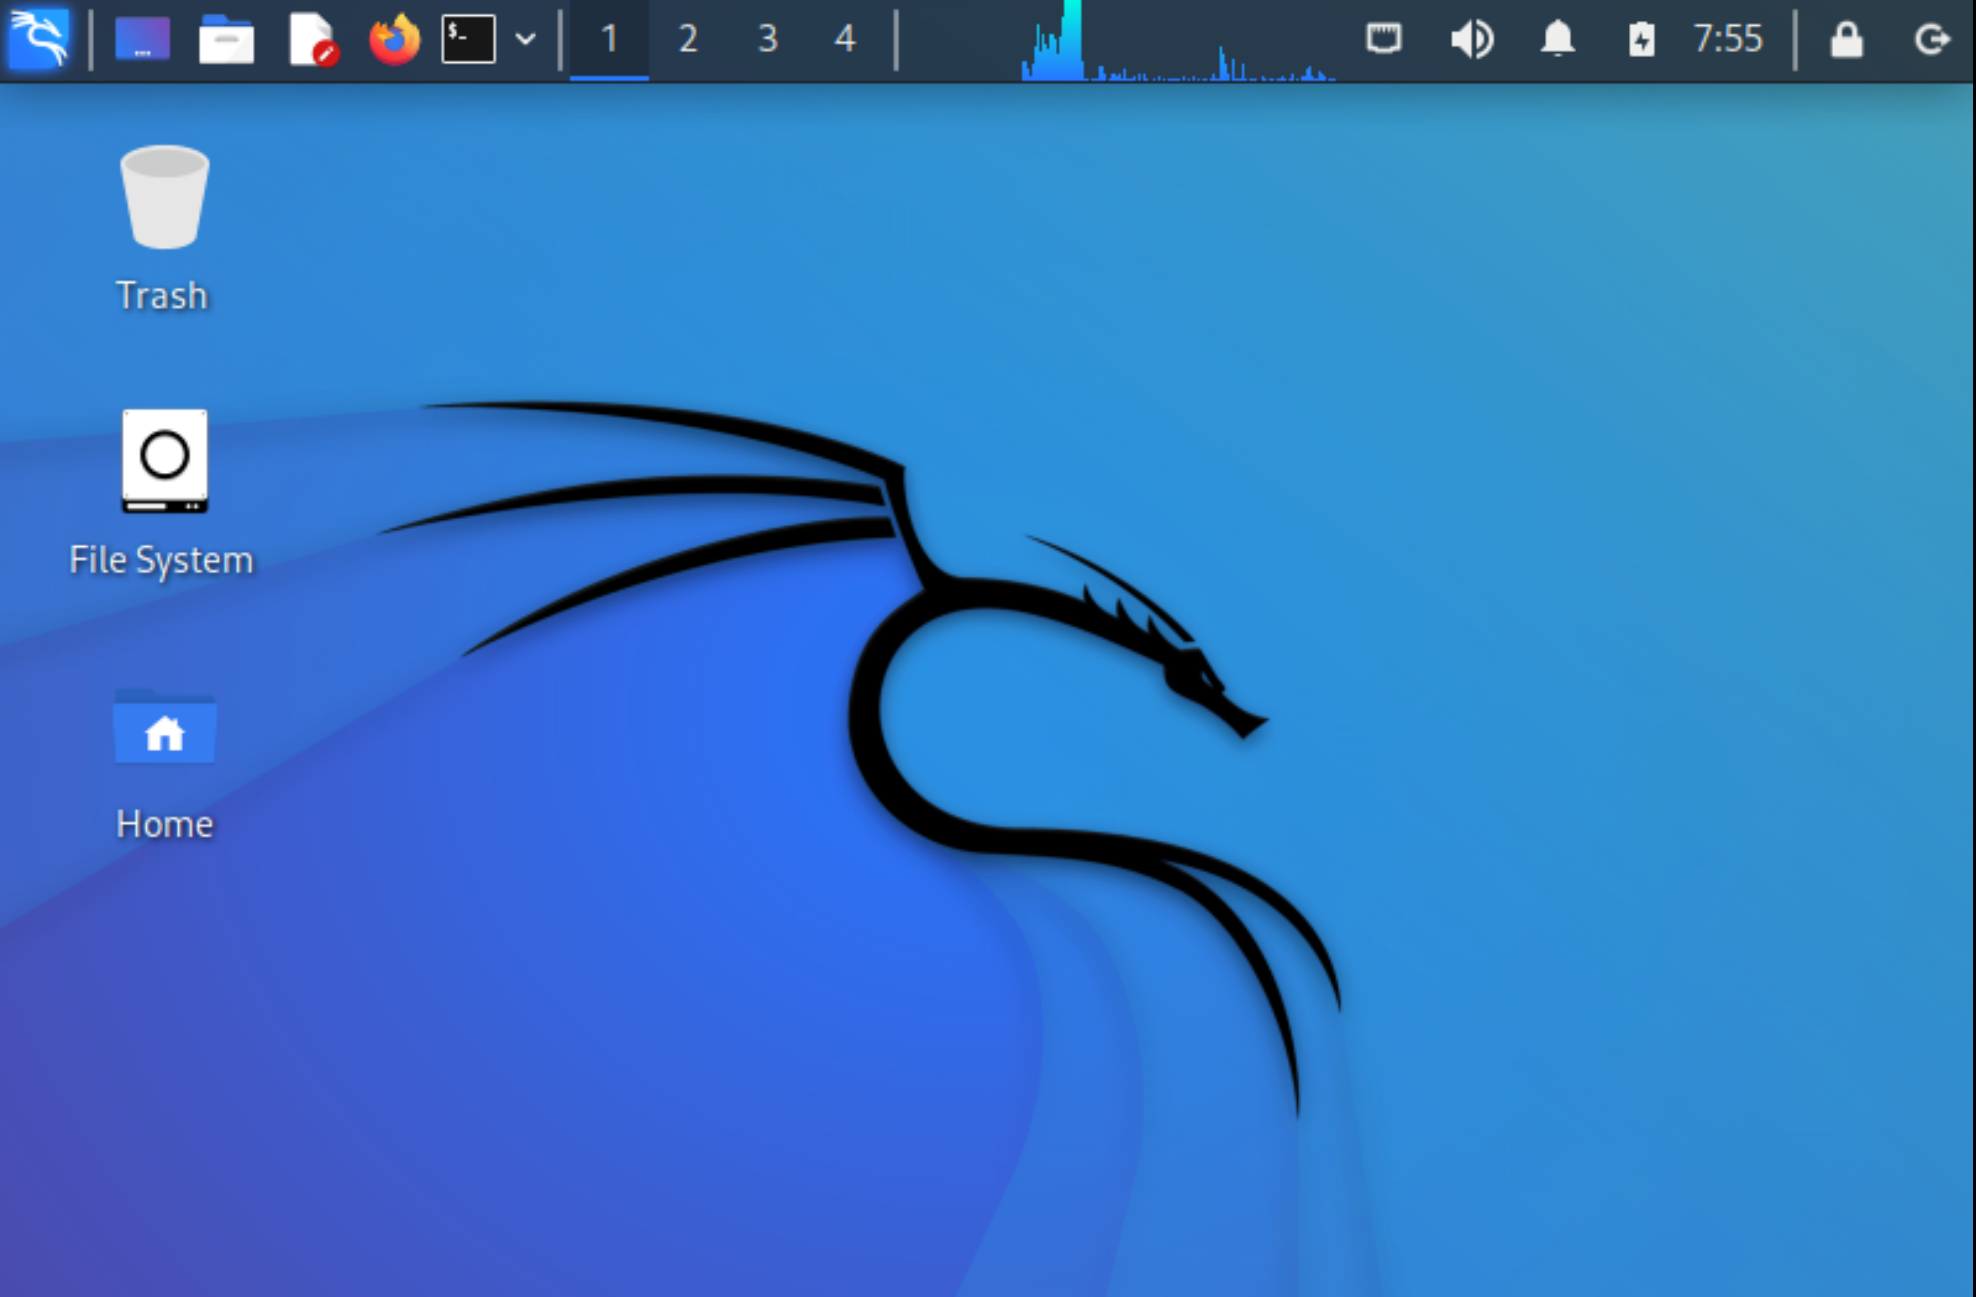
Task: Switch to workspace 4
Action: [845, 39]
